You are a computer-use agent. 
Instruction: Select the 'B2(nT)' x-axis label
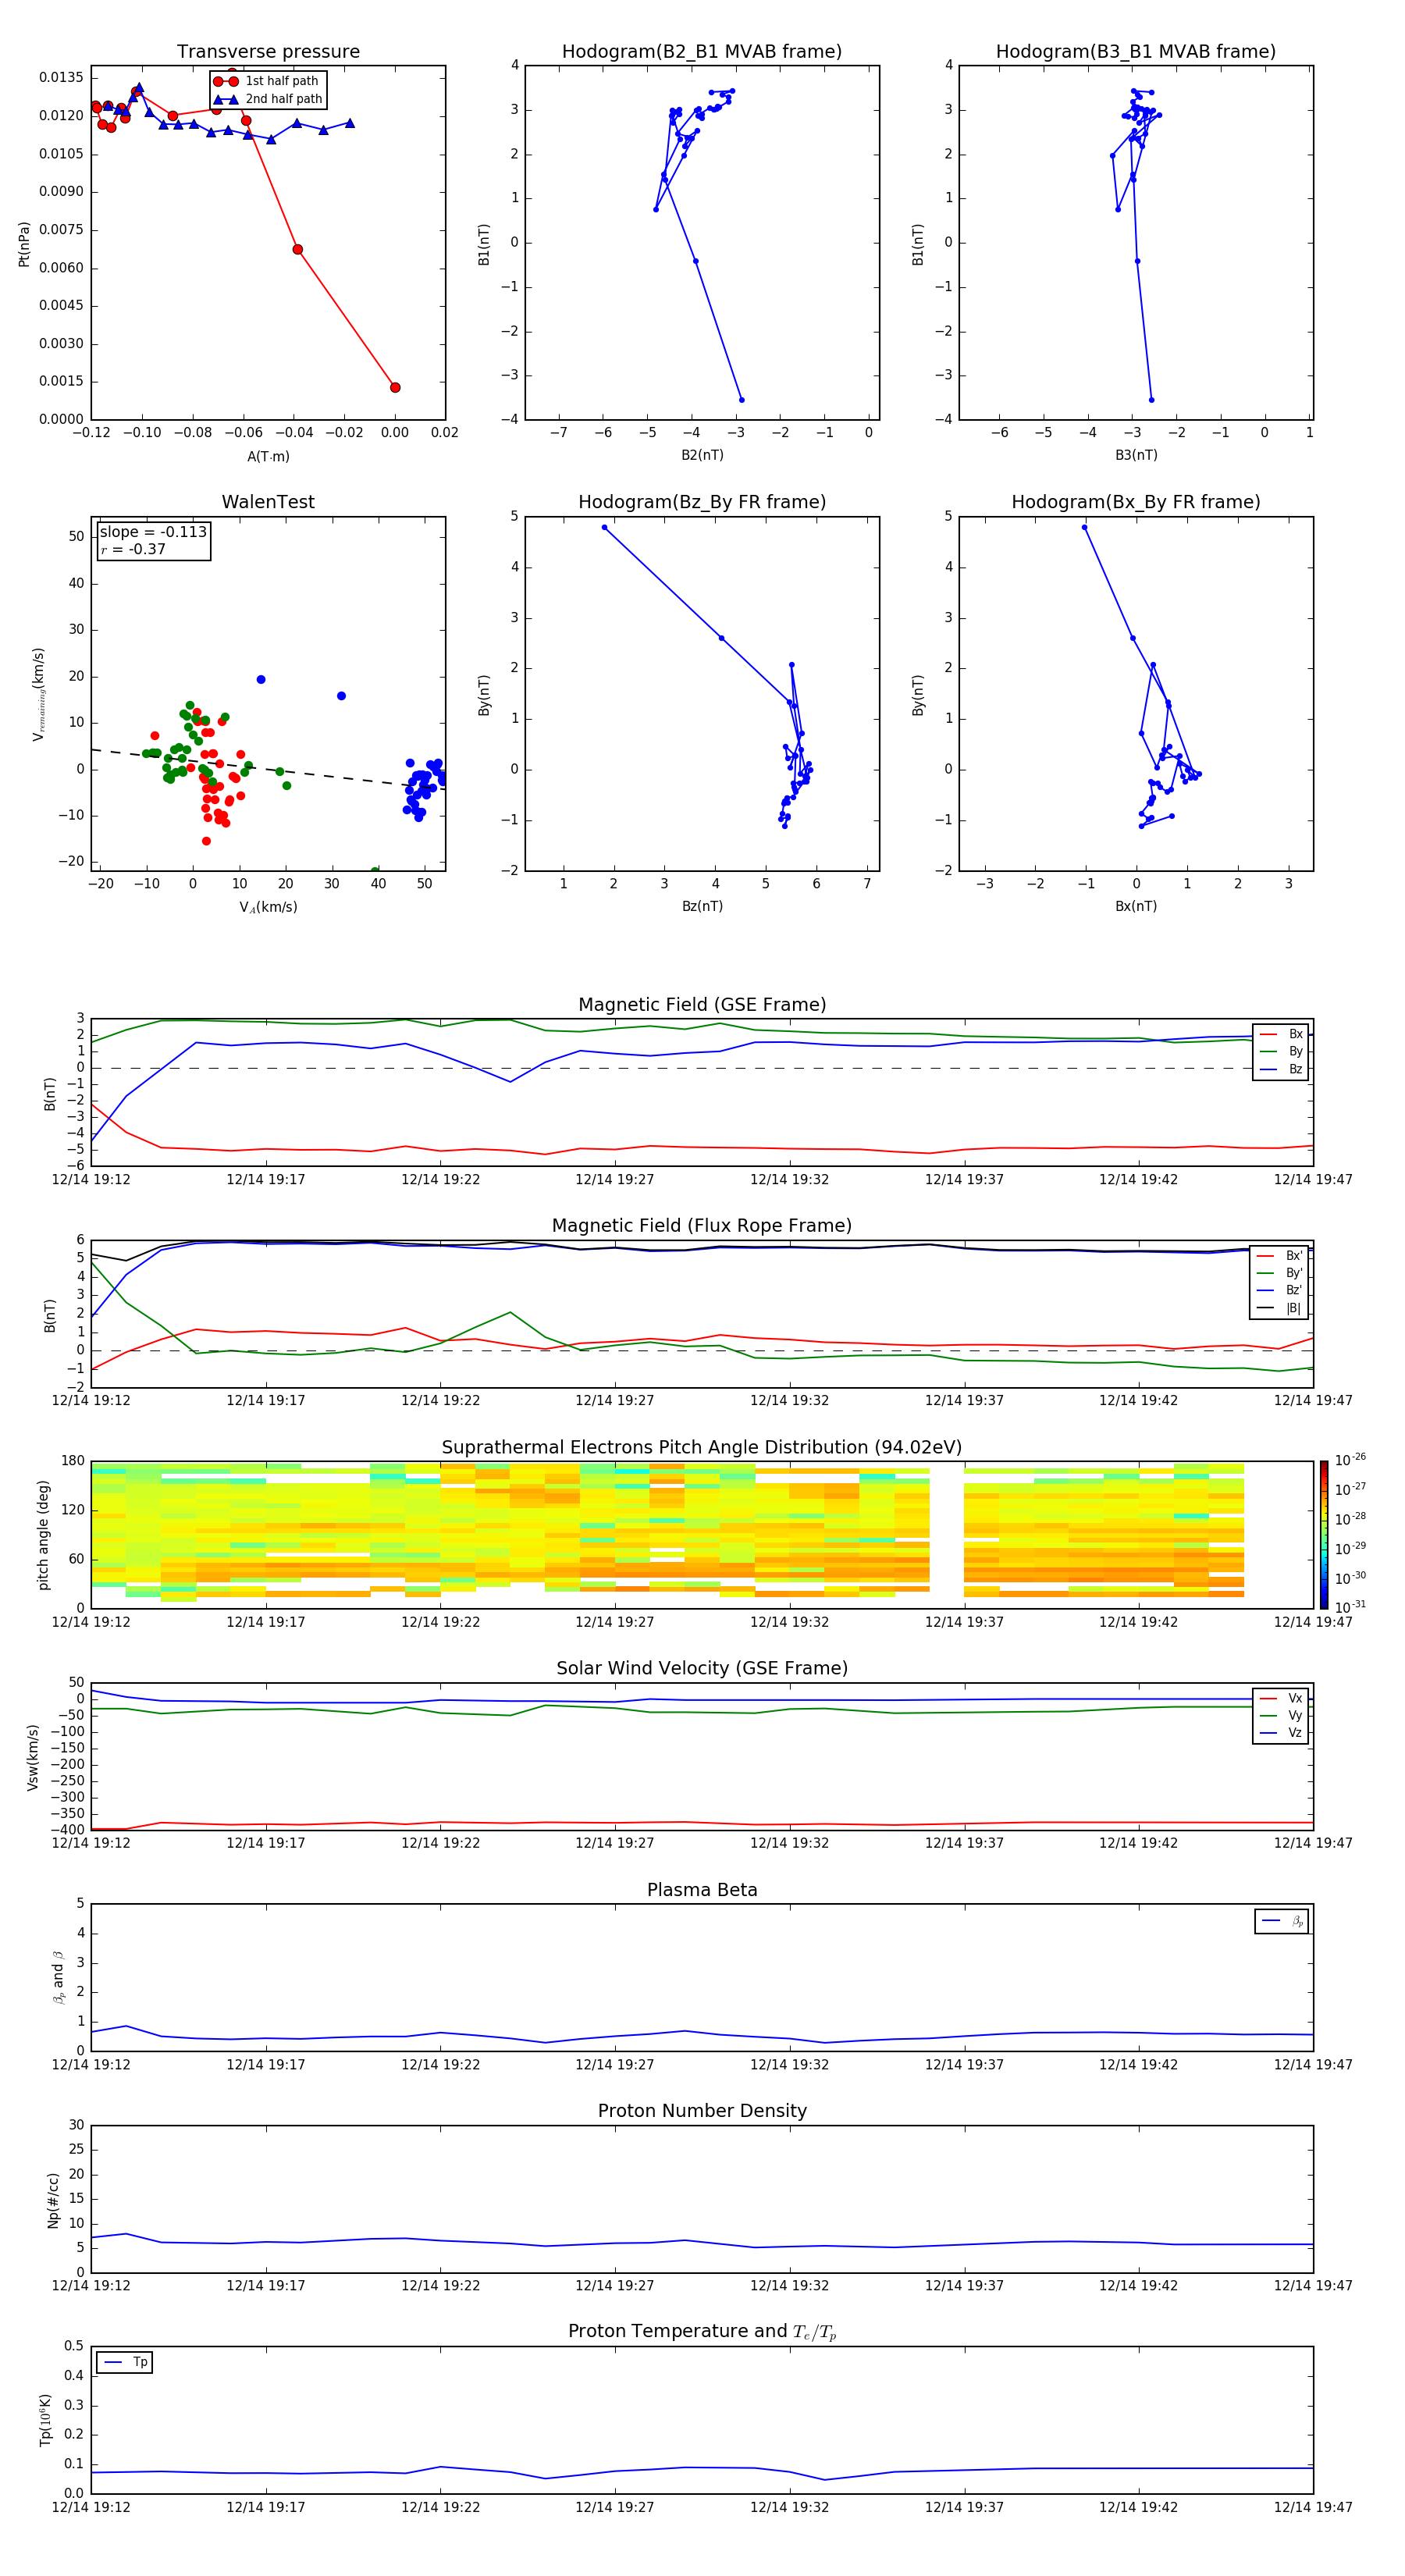(x=702, y=456)
